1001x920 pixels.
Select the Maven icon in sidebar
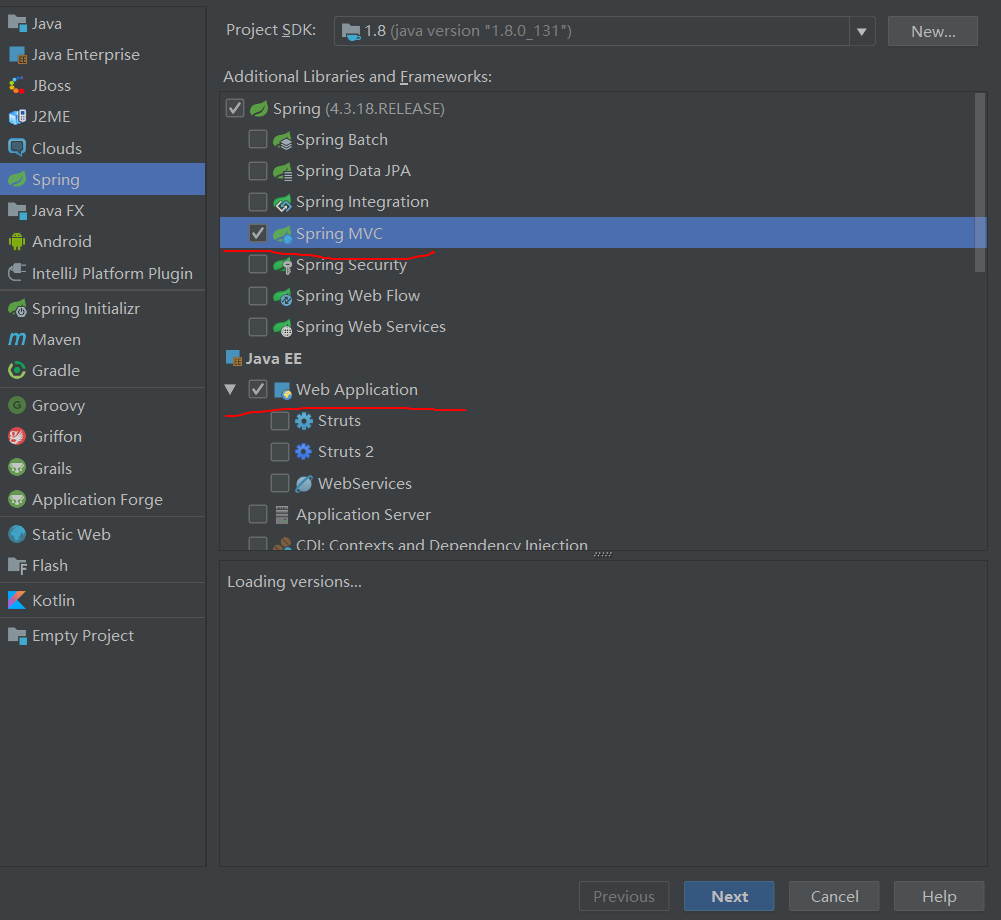tap(17, 339)
